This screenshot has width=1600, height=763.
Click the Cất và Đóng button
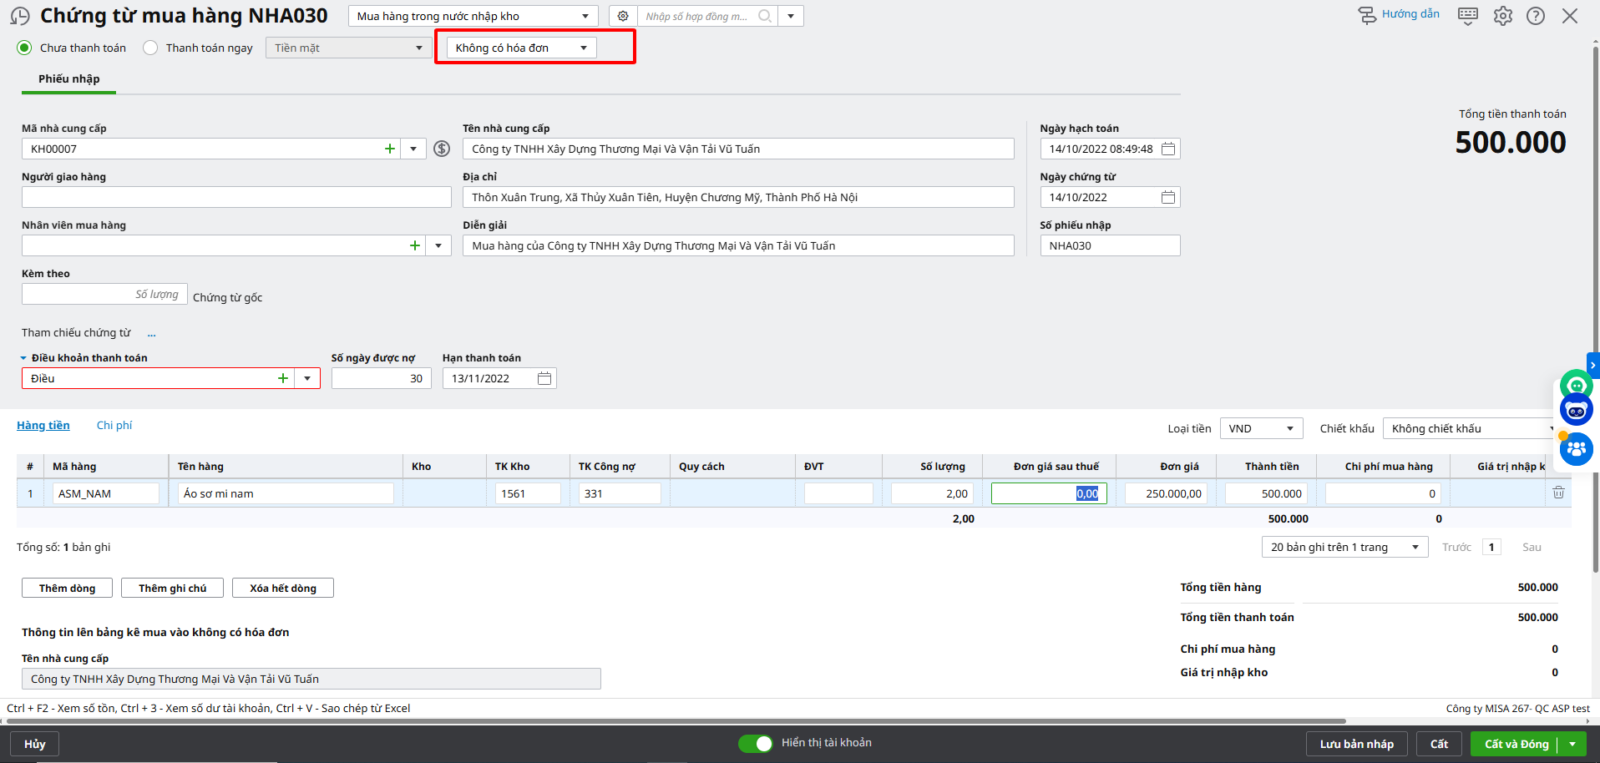(1516, 744)
